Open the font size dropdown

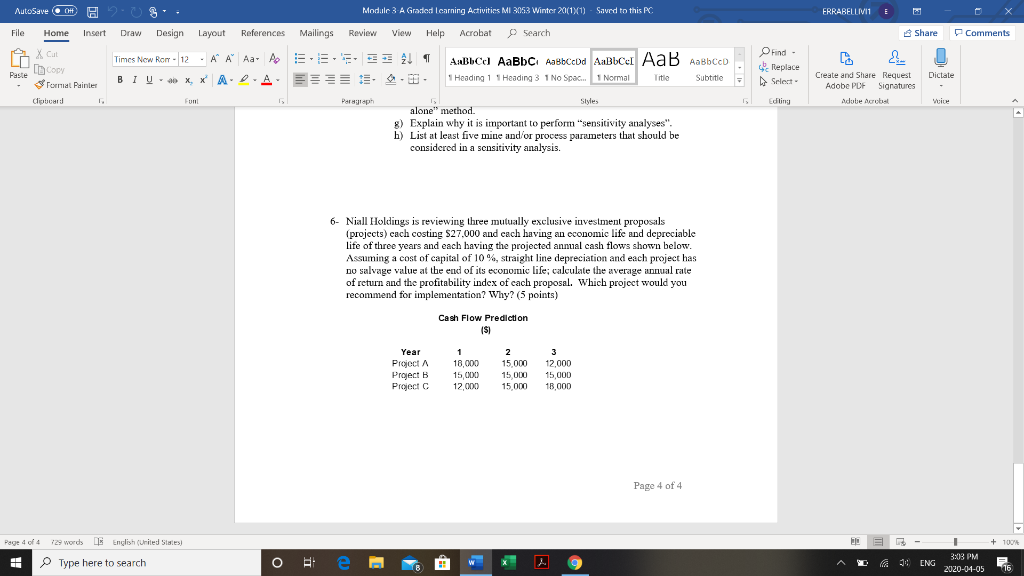click(202, 59)
